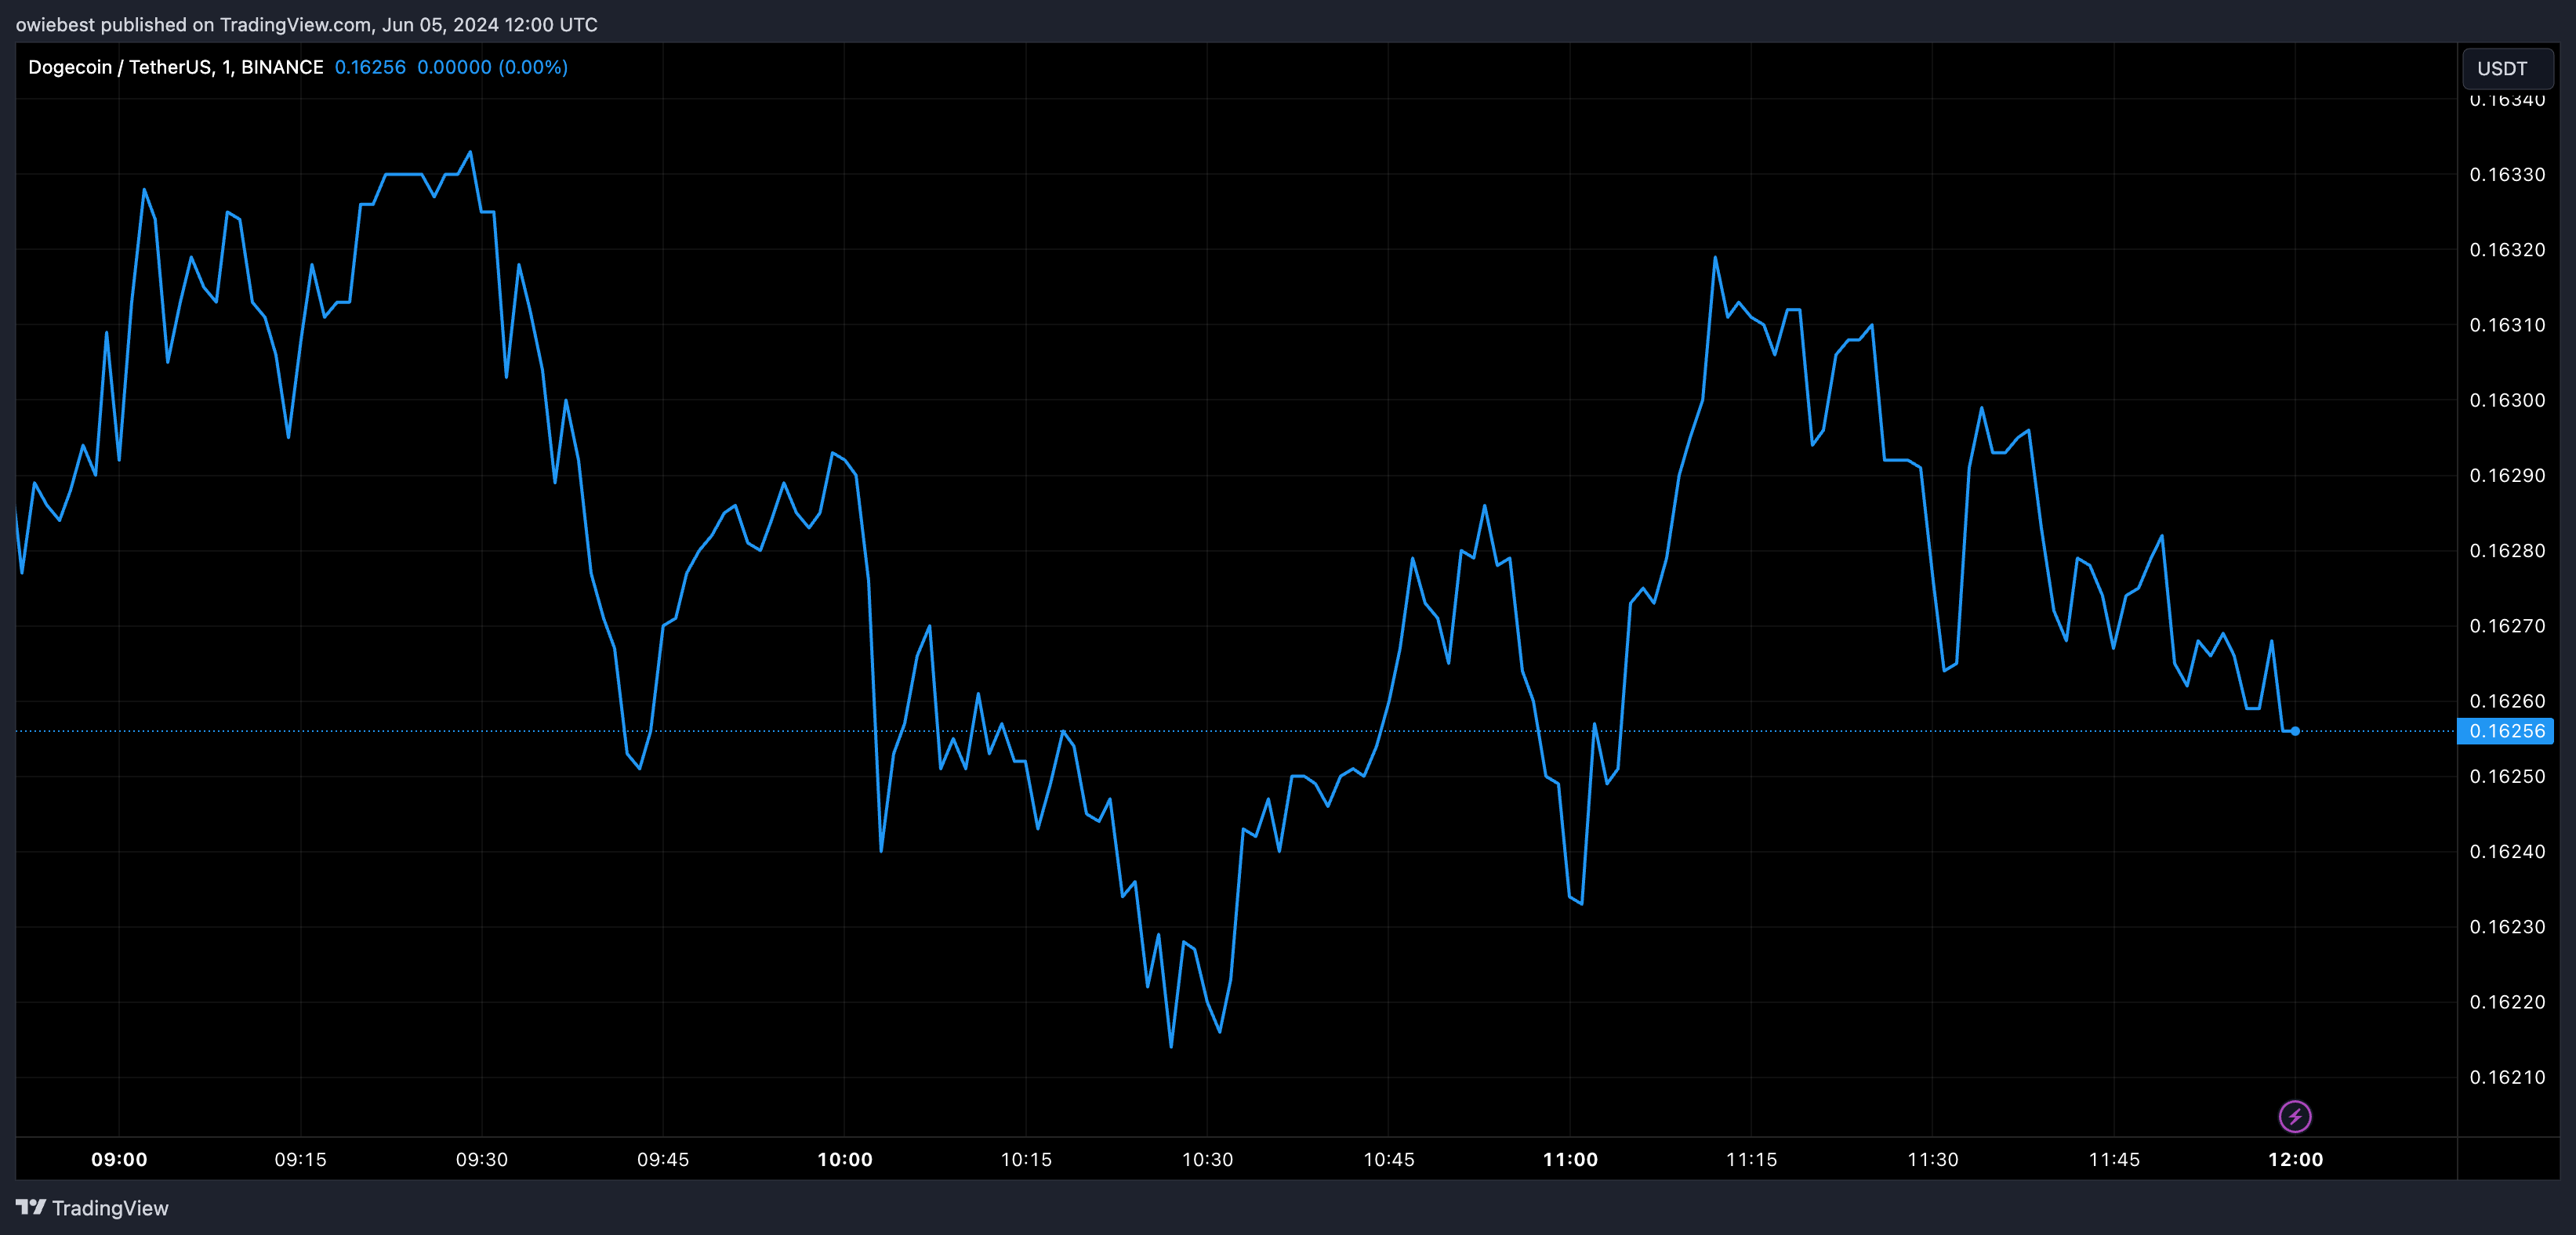Click the 11:45 time axis label
This screenshot has height=1235, width=2576.
(x=2114, y=1159)
